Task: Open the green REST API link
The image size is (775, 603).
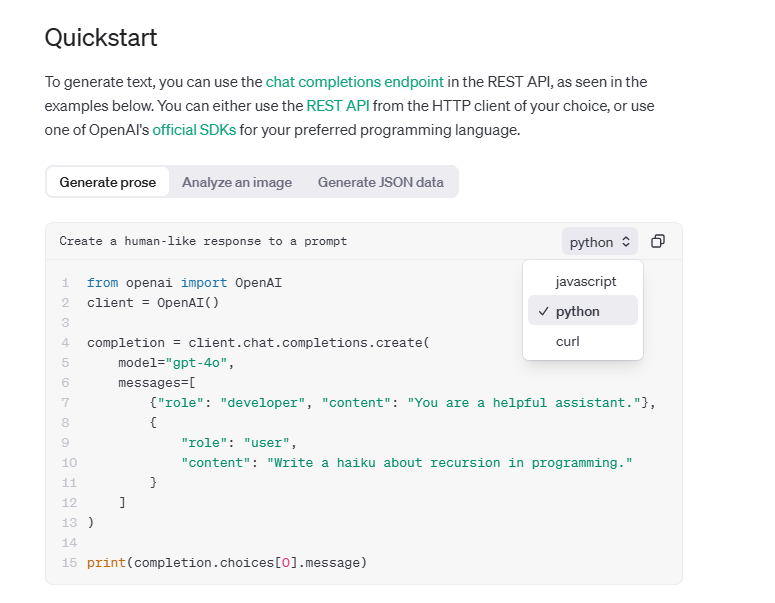Action: [x=339, y=106]
